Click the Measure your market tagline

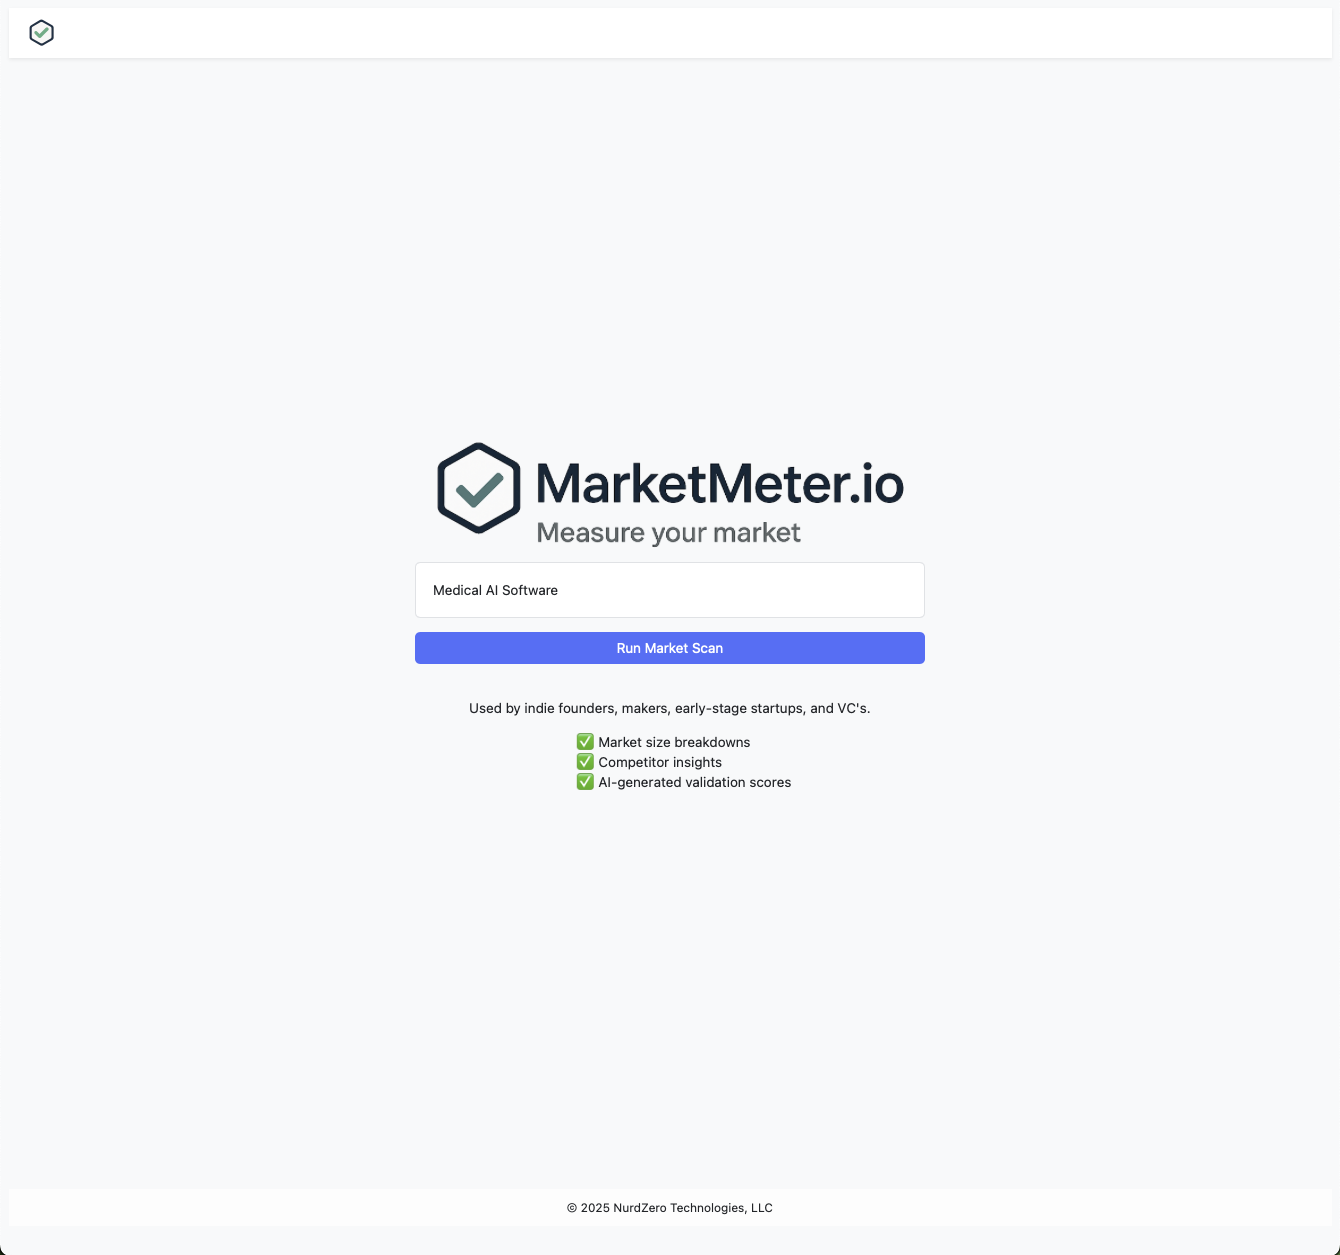669,533
